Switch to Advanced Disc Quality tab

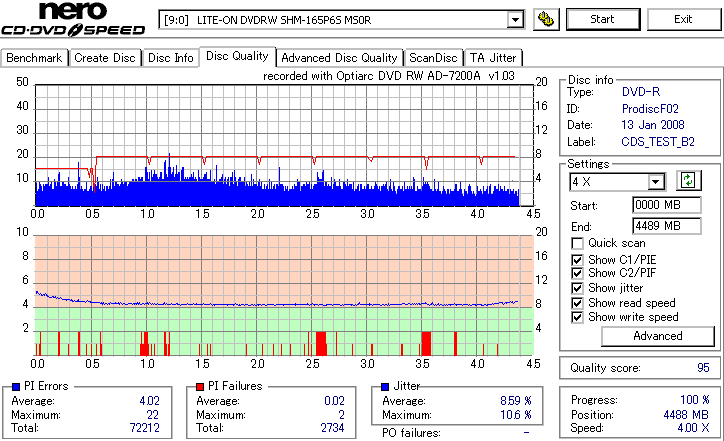(x=339, y=58)
